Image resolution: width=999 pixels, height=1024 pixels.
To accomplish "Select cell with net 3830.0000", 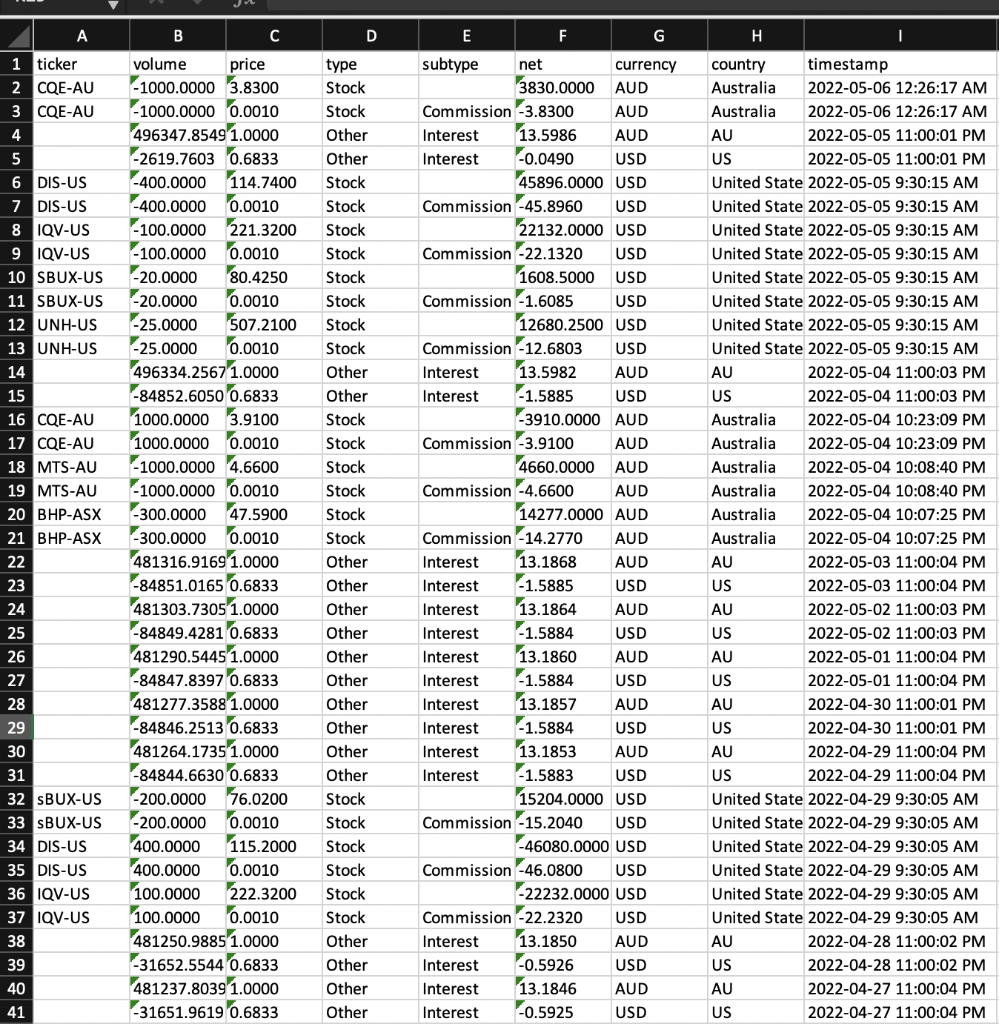I will 563,88.
